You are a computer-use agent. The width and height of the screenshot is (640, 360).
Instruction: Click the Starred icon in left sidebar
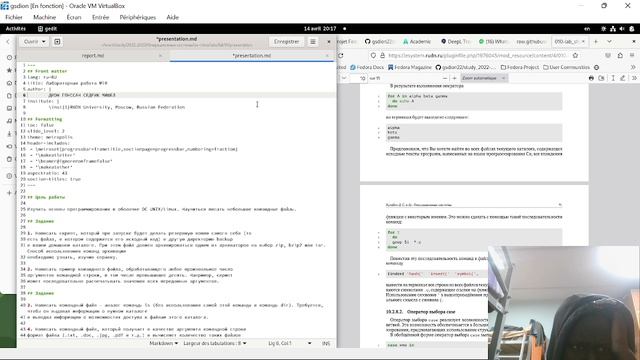[9, 70]
